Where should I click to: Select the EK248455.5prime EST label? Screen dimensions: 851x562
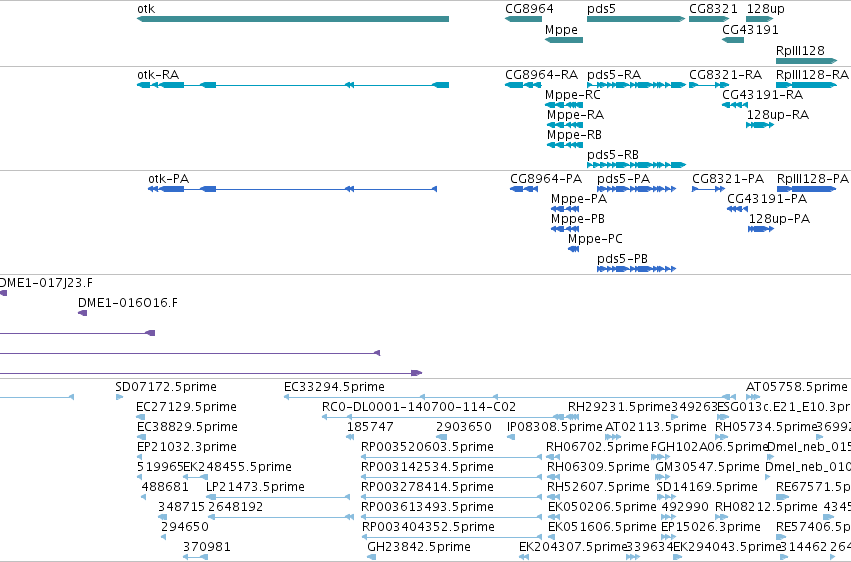[x=238, y=467]
